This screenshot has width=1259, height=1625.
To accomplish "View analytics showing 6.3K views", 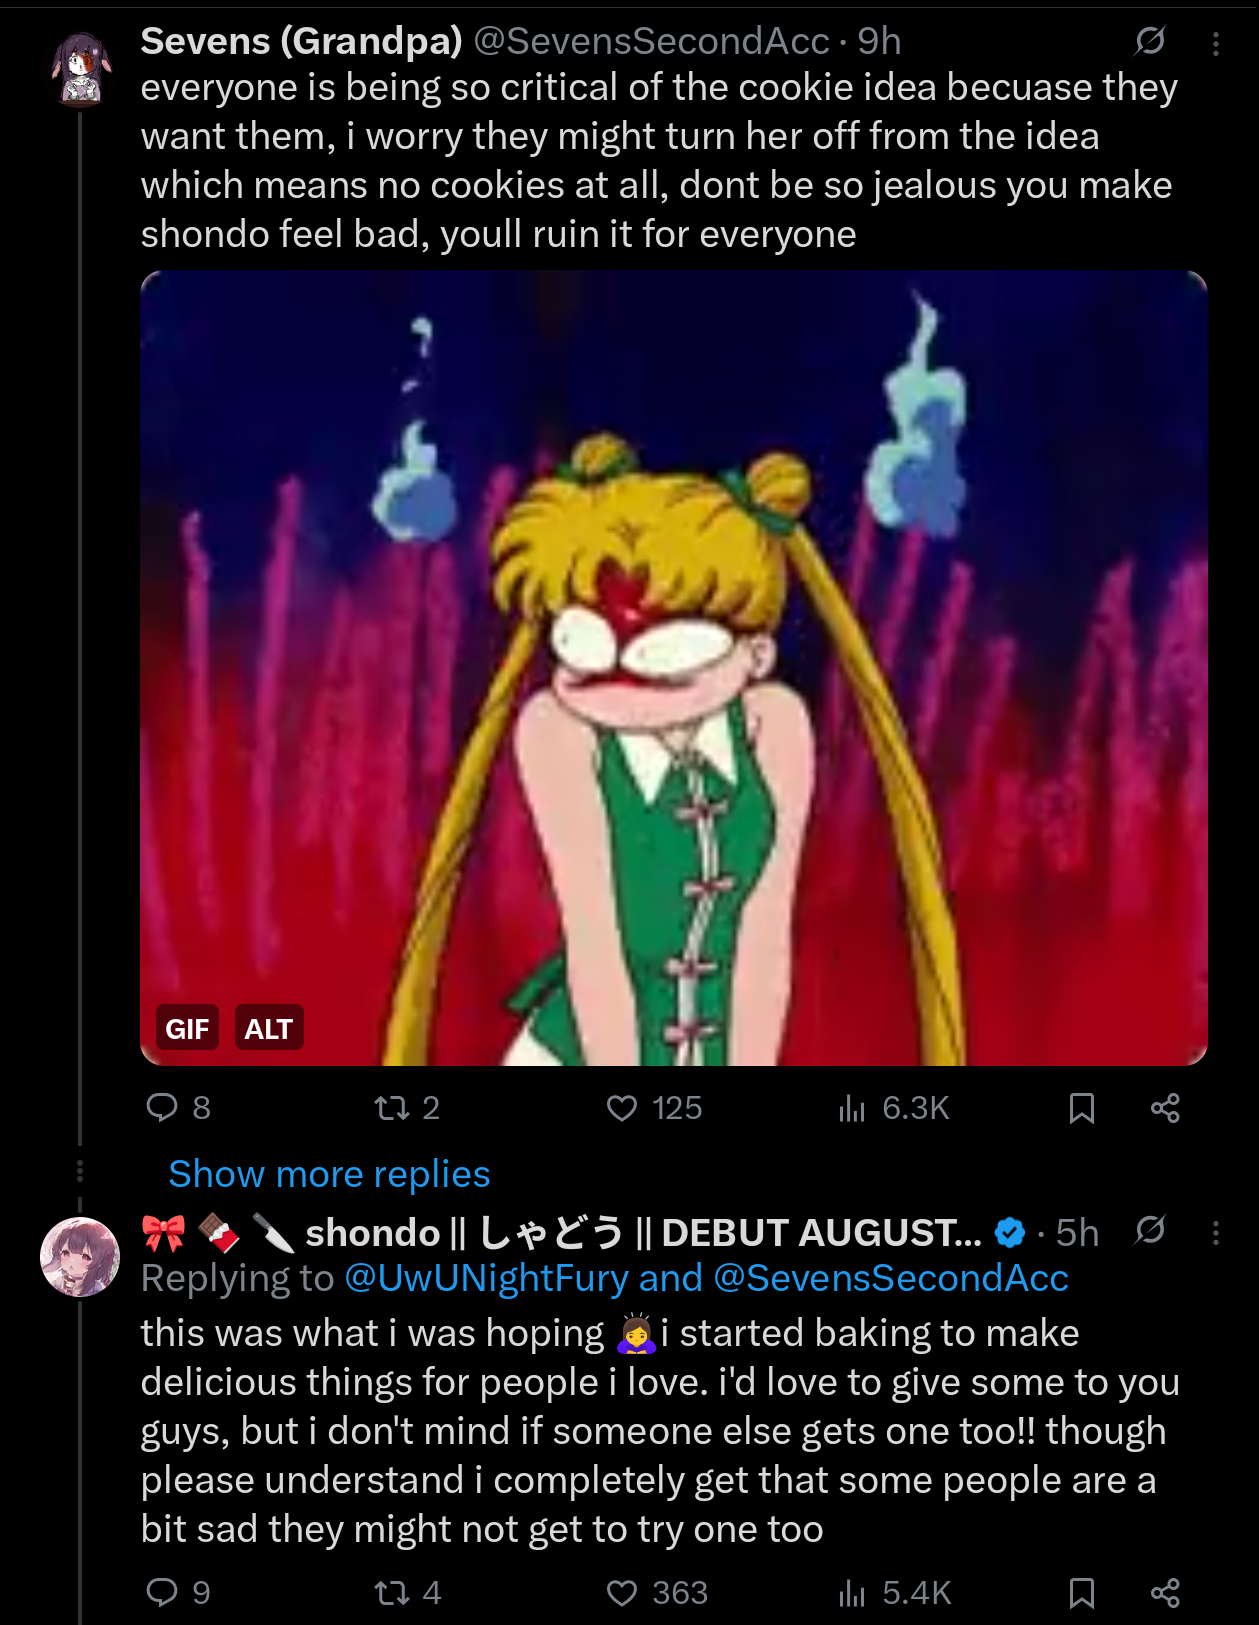I will 852,1108.
